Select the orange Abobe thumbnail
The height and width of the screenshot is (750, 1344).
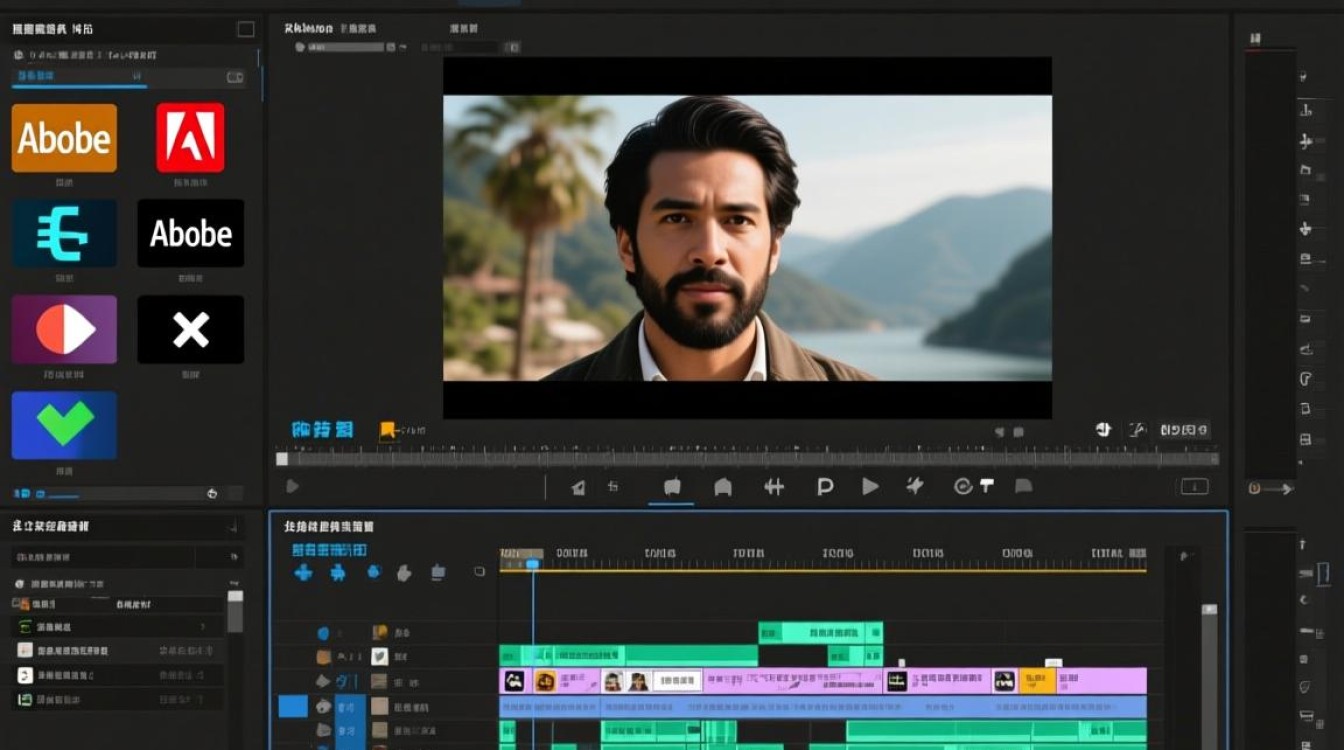[x=64, y=138]
